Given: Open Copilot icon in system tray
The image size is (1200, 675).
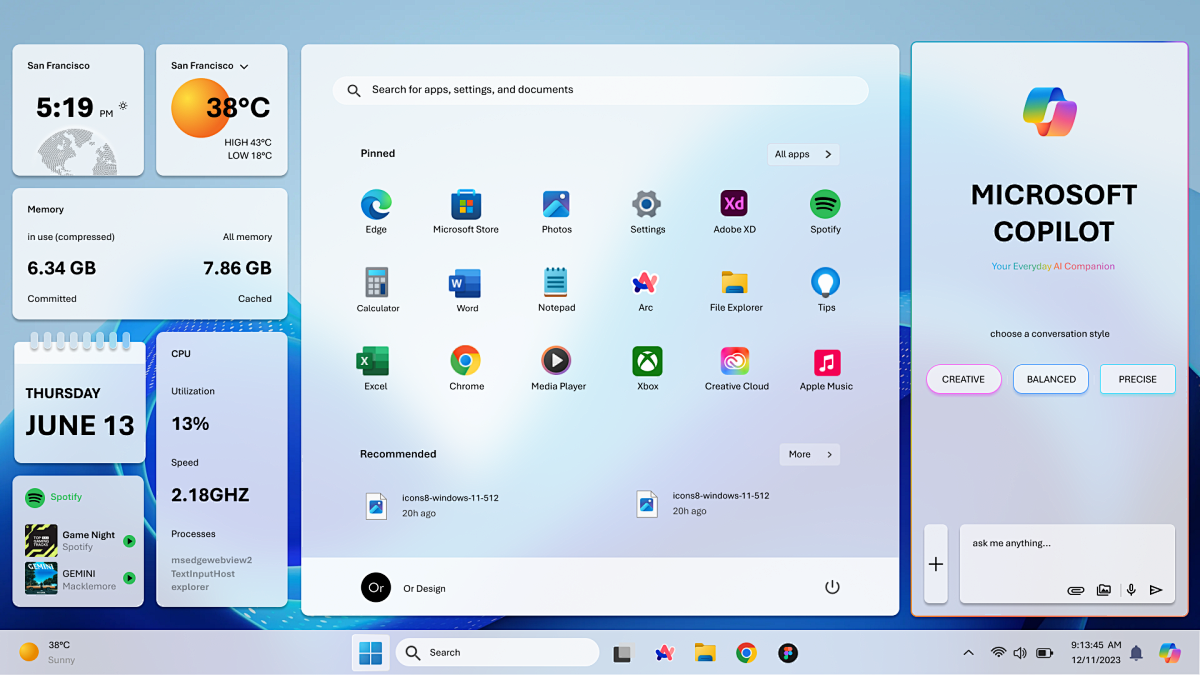Looking at the screenshot, I should tap(1170, 652).
